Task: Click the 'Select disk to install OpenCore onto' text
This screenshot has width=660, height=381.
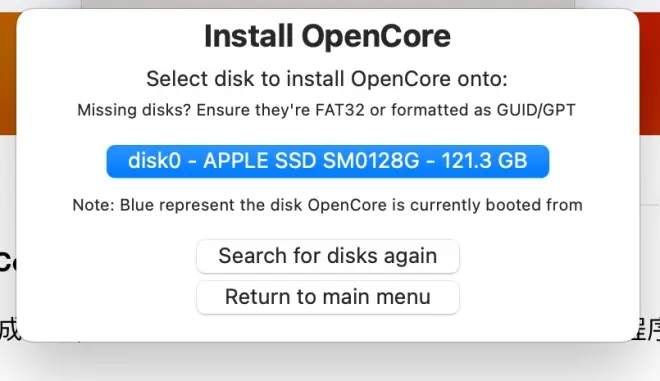Action: (327, 79)
